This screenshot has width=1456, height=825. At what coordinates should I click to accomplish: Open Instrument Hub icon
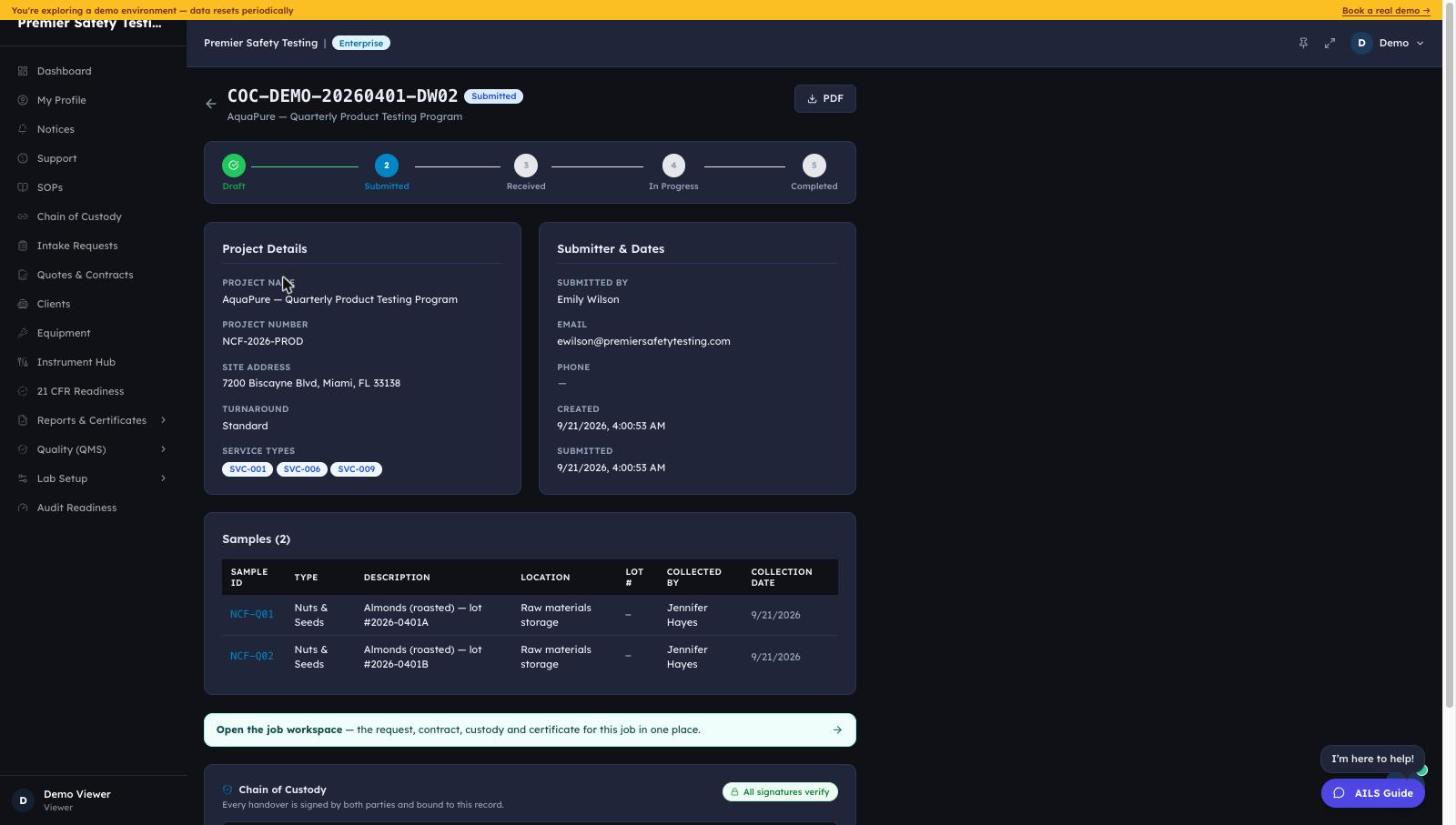[23, 362]
